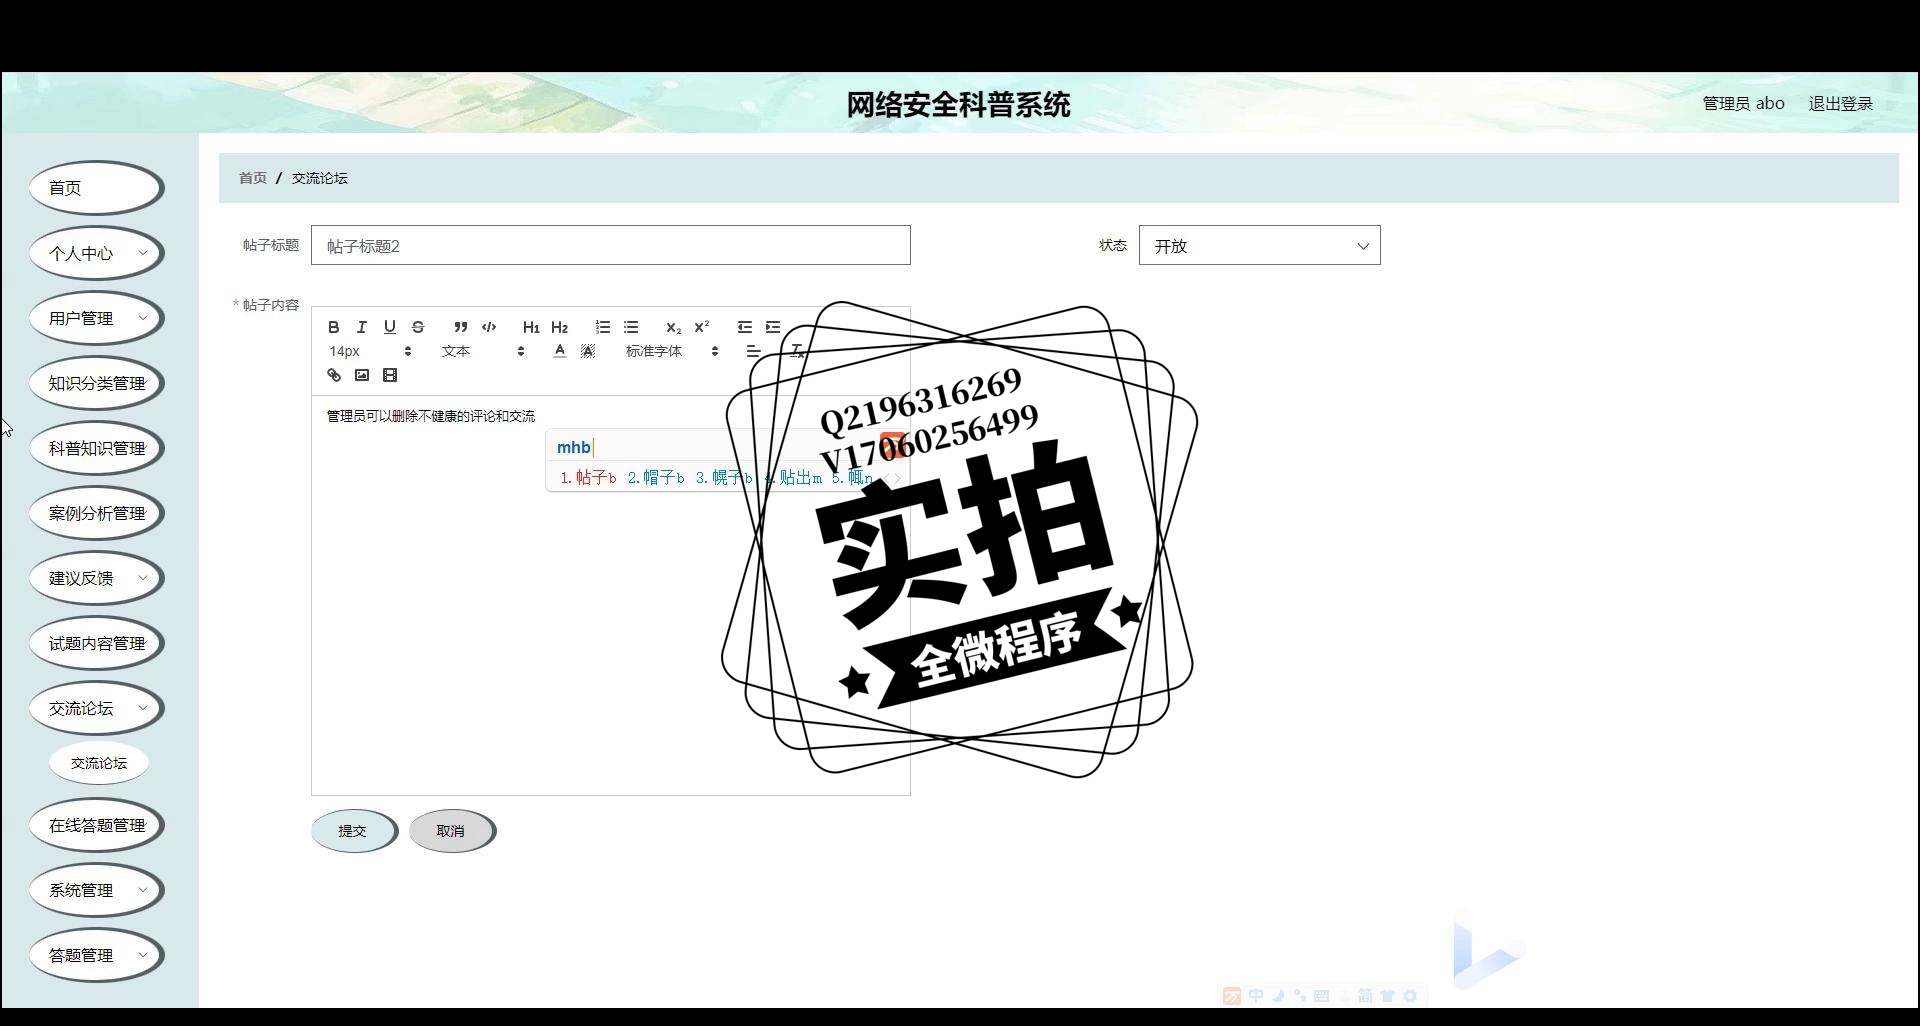Log out via 退出登录 link
Viewport: 1920px width, 1026px height.
(1840, 103)
